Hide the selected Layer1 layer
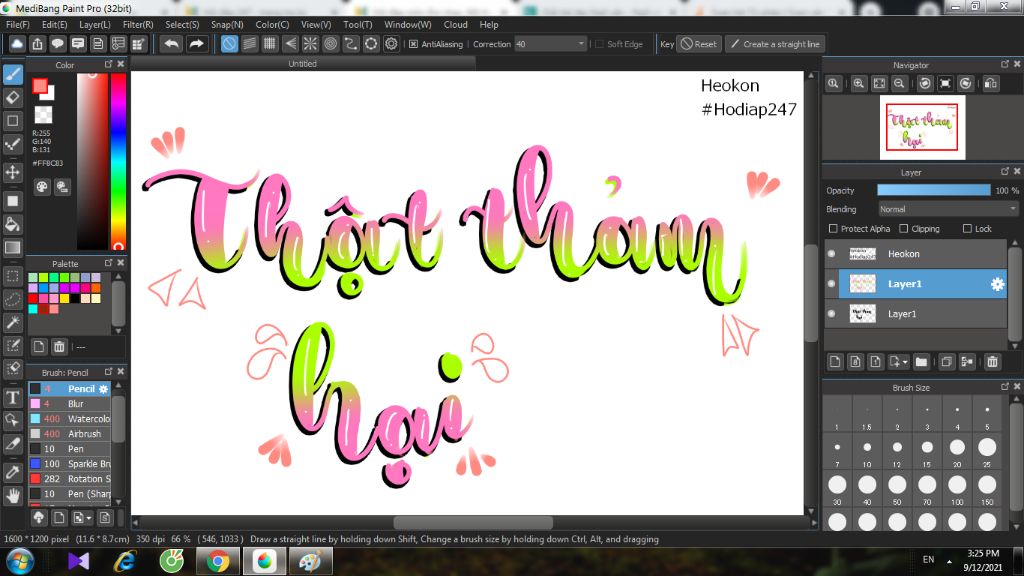This screenshot has width=1024, height=576. point(831,283)
